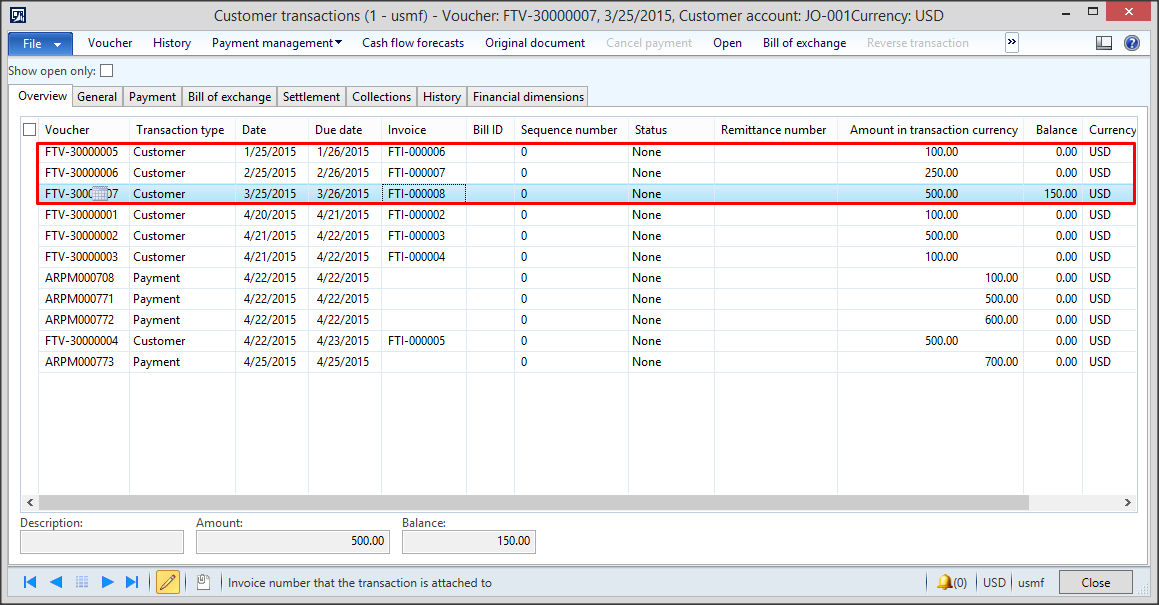
Task: Go to the last record arrow icon
Action: tap(133, 581)
